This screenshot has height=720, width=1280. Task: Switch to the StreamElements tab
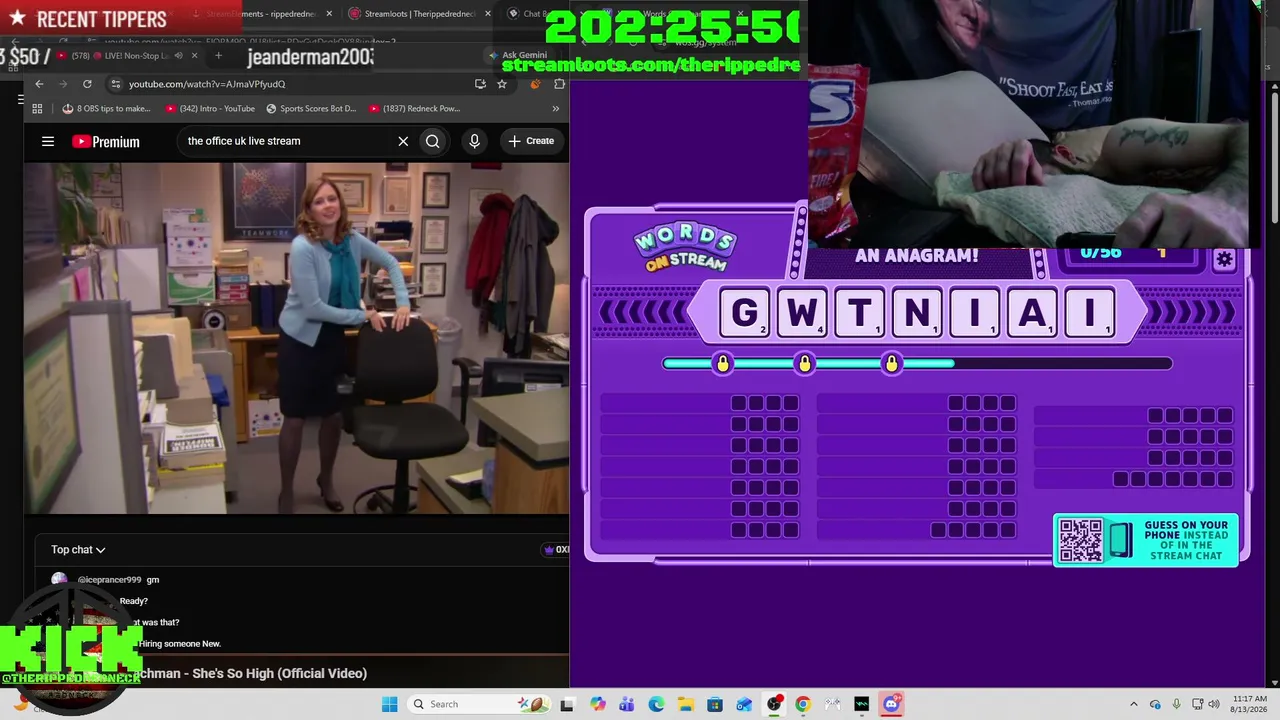click(x=265, y=14)
